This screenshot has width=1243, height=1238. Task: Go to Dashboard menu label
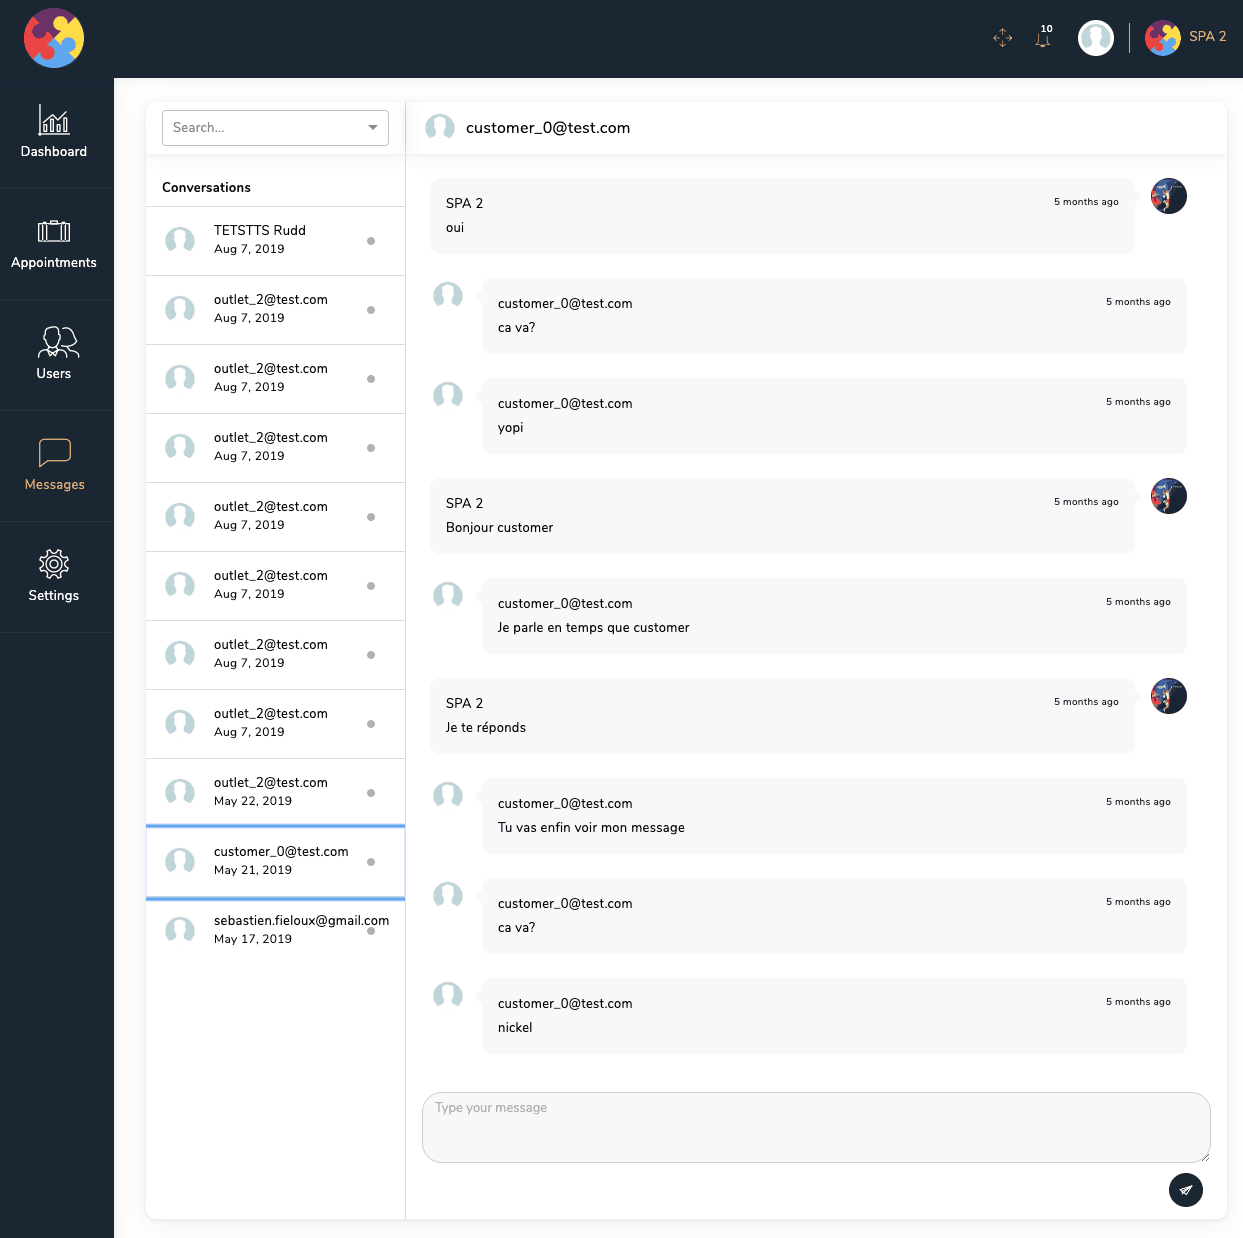54,151
